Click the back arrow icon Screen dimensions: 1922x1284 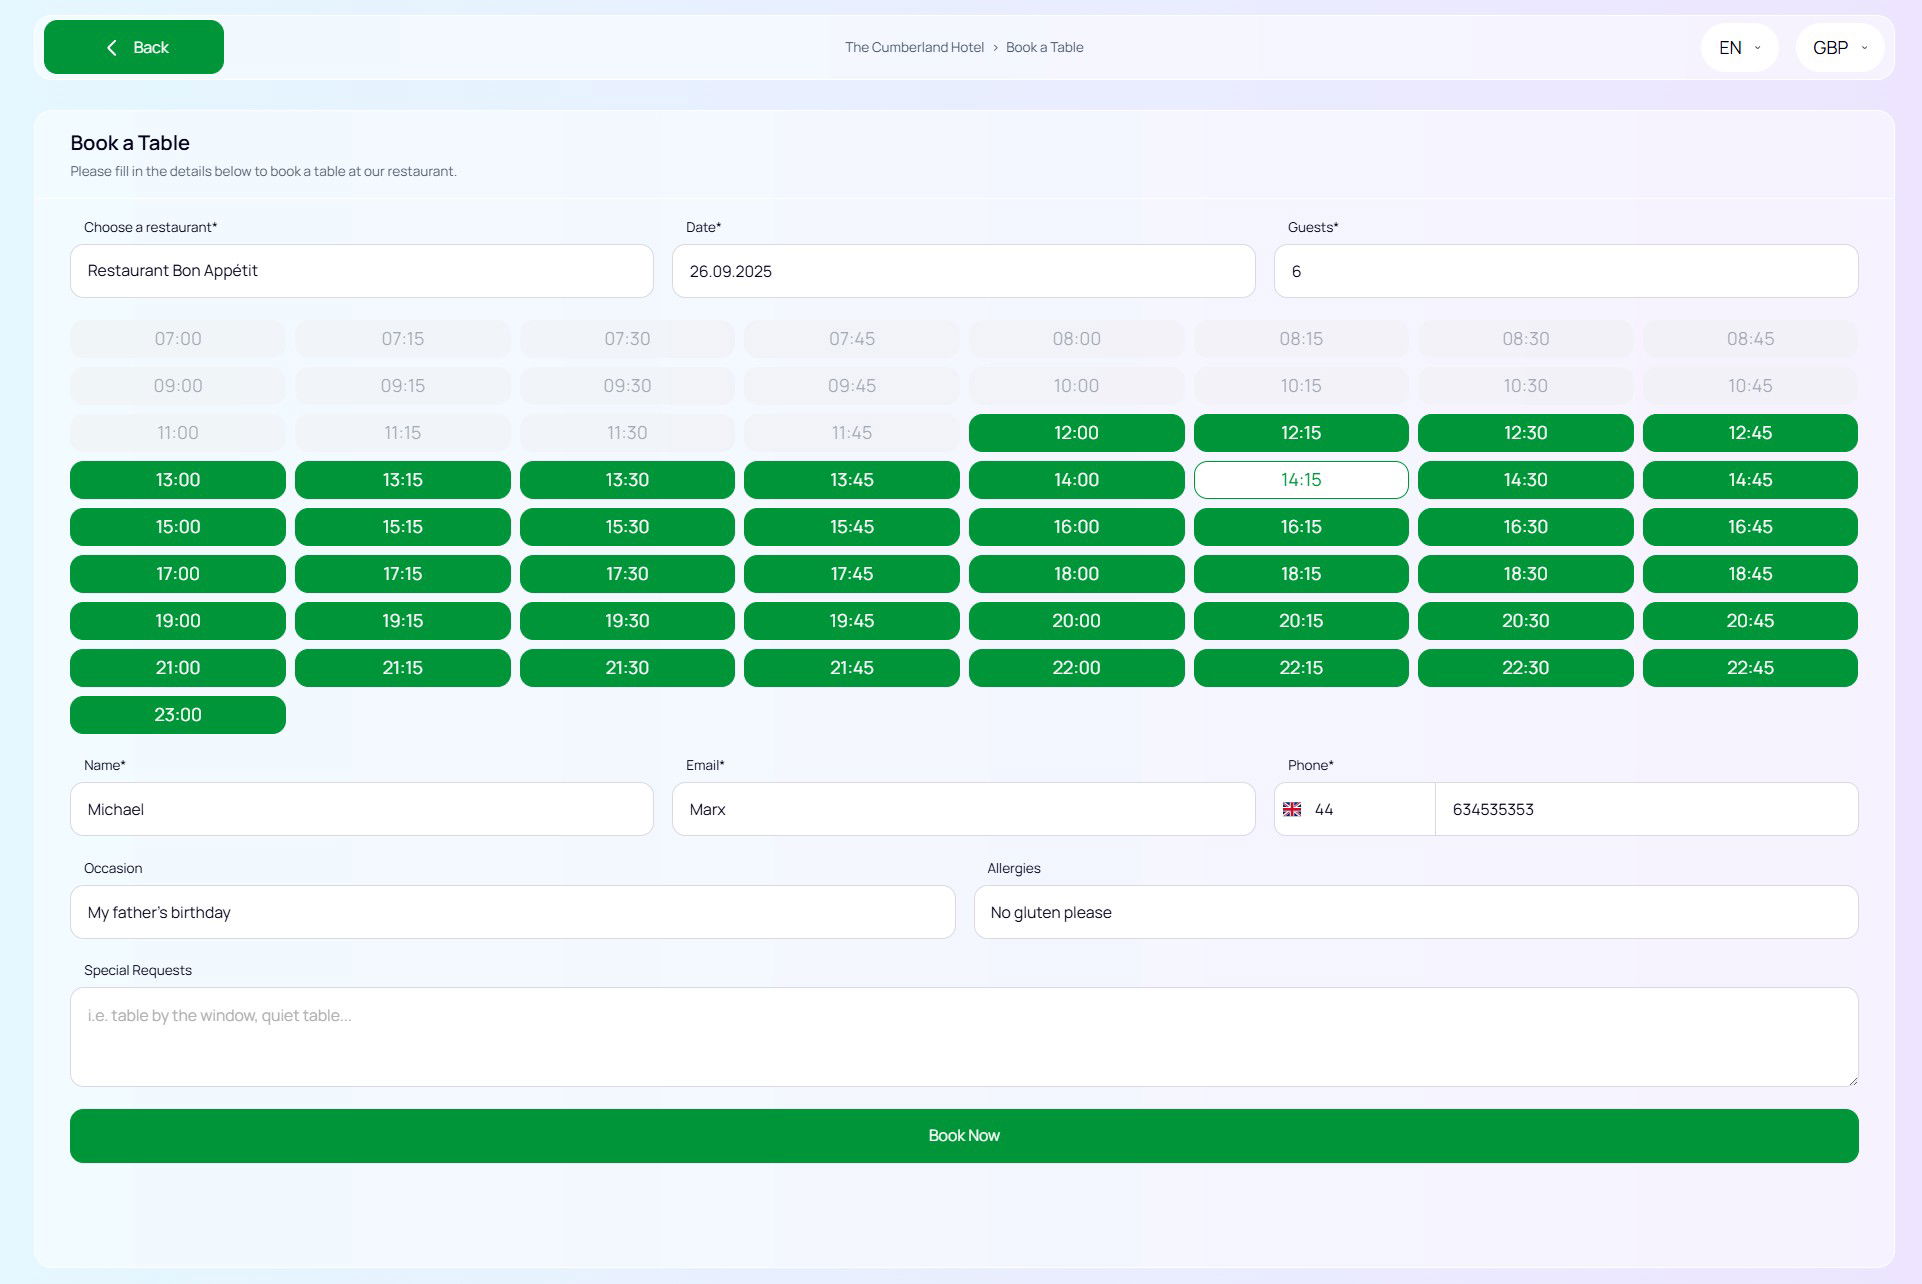(112, 48)
